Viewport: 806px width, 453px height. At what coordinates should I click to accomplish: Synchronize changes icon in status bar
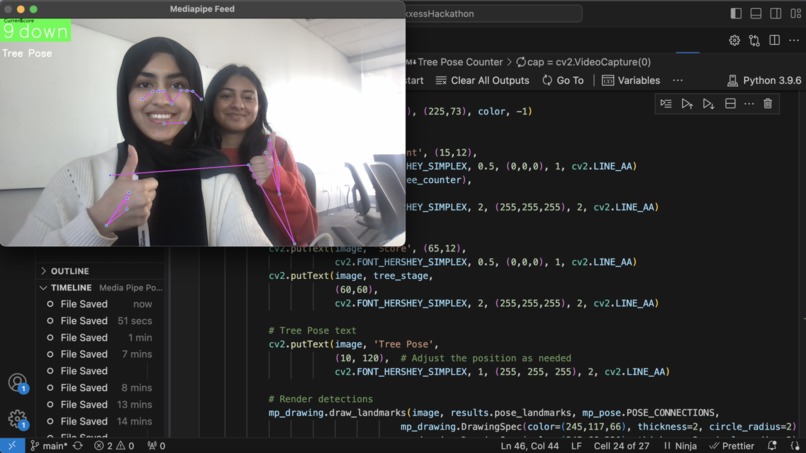78,446
